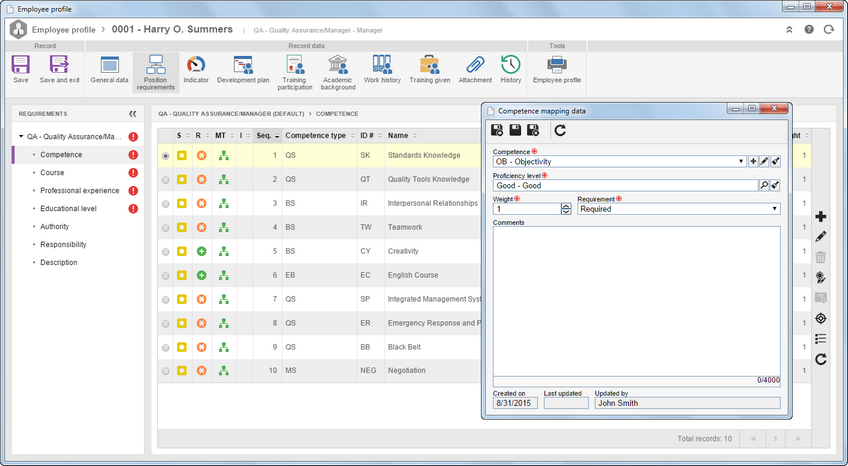Sort by the Seq. column header
The width and height of the screenshot is (848, 466).
267,136
